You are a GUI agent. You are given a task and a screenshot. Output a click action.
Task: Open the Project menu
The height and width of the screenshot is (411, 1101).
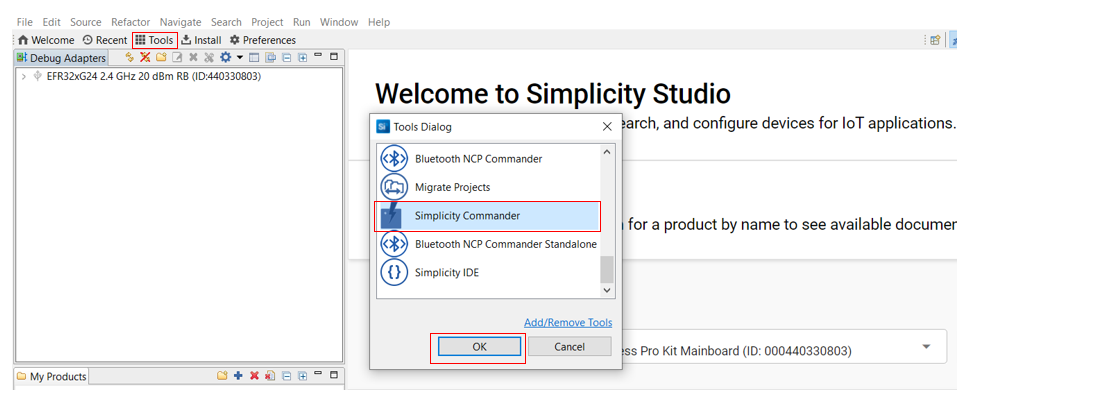(x=268, y=22)
